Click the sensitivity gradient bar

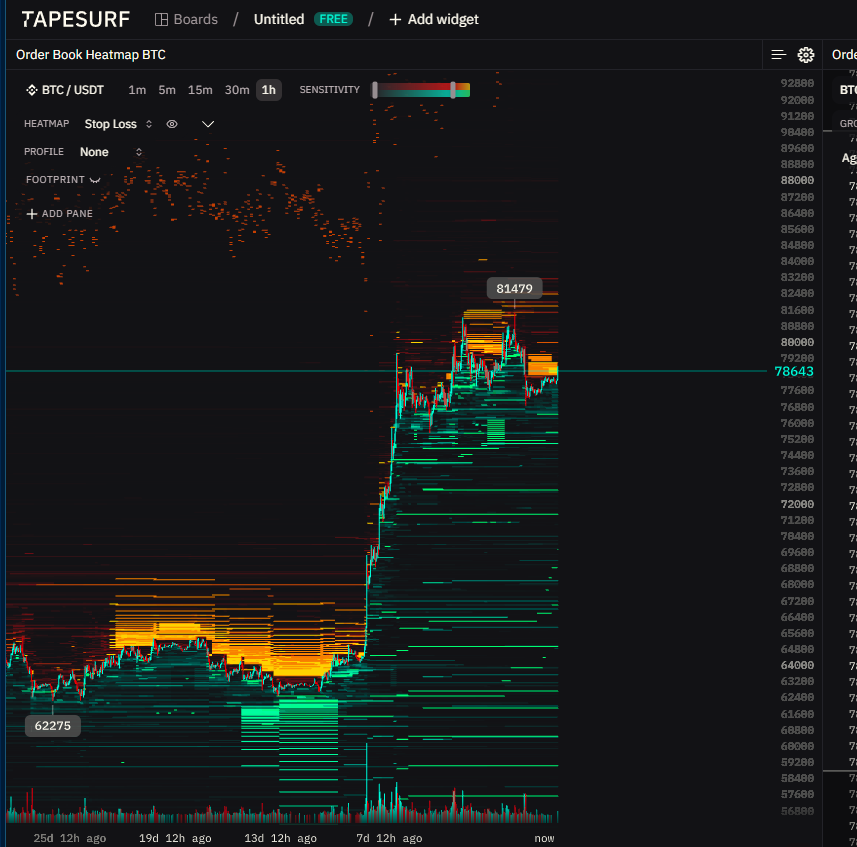pyautogui.click(x=421, y=90)
